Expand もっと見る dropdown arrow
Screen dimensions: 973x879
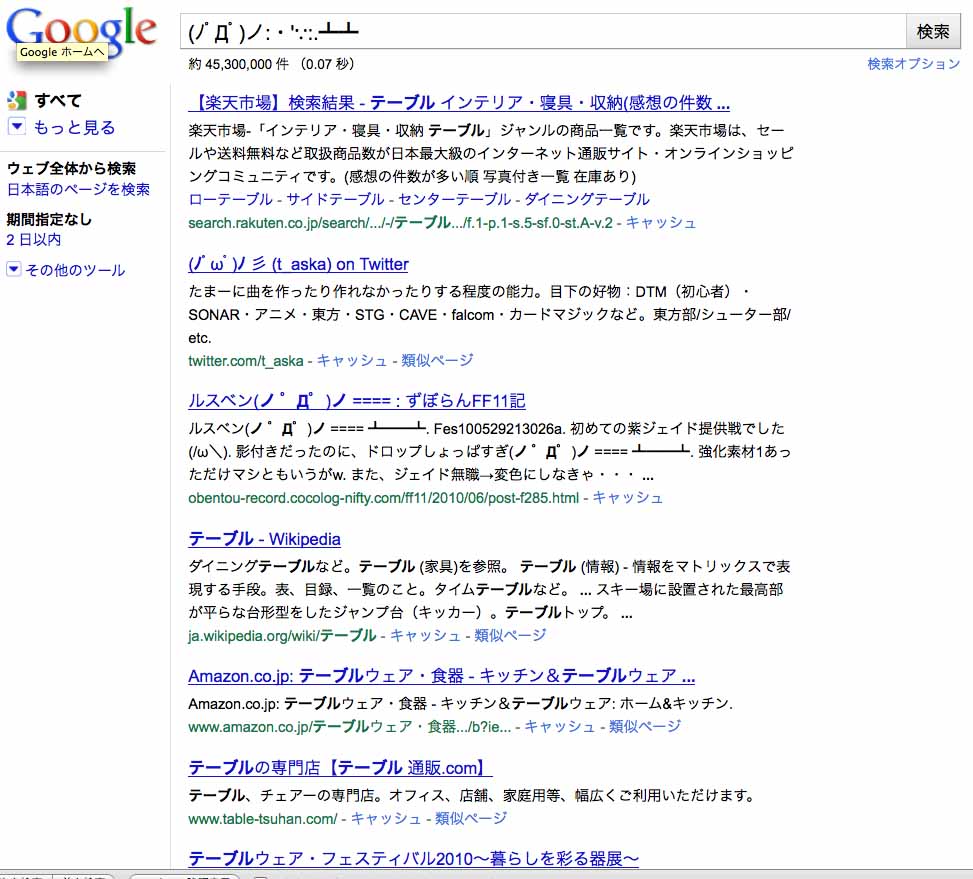[x=17, y=127]
